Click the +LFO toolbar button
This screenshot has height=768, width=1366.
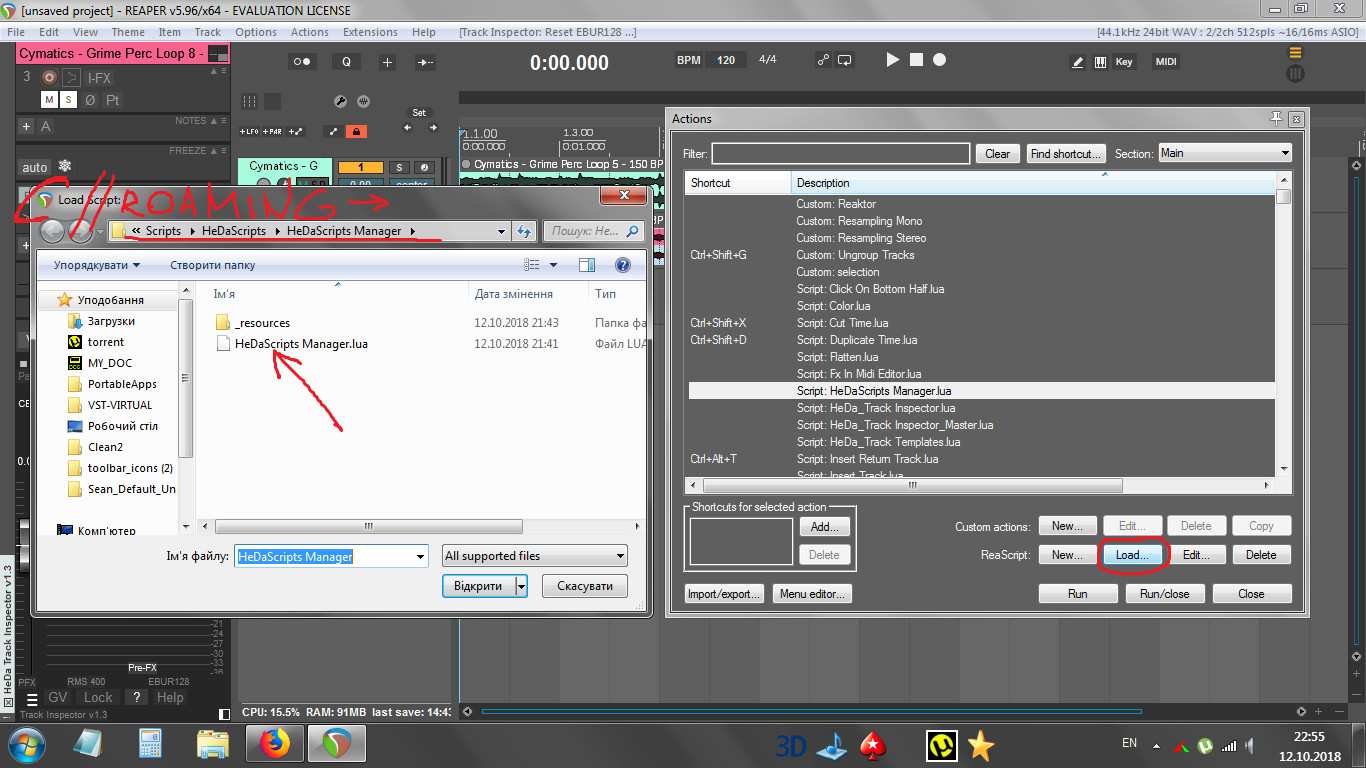coord(249,131)
